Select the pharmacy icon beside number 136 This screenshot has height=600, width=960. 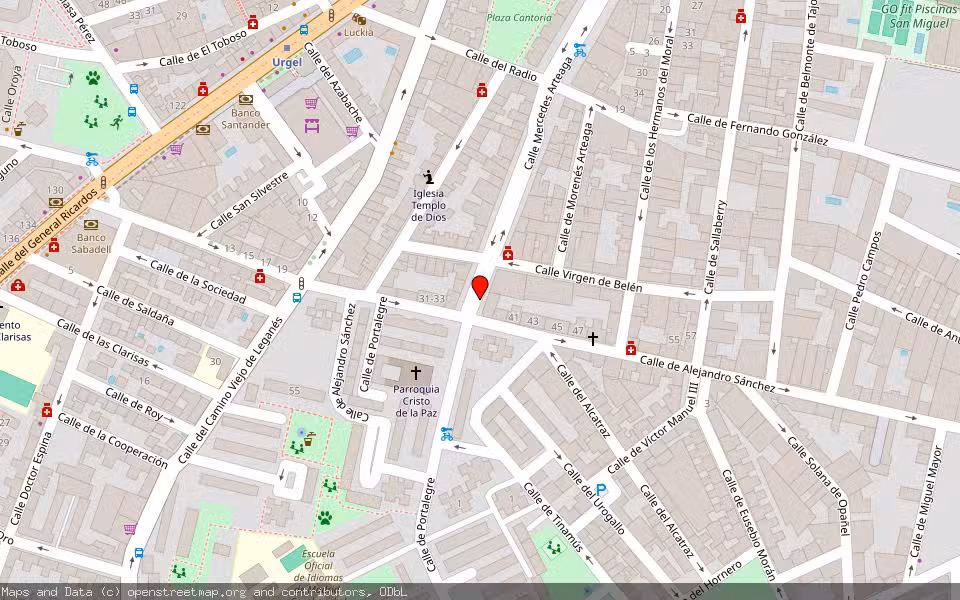[x=54, y=246]
